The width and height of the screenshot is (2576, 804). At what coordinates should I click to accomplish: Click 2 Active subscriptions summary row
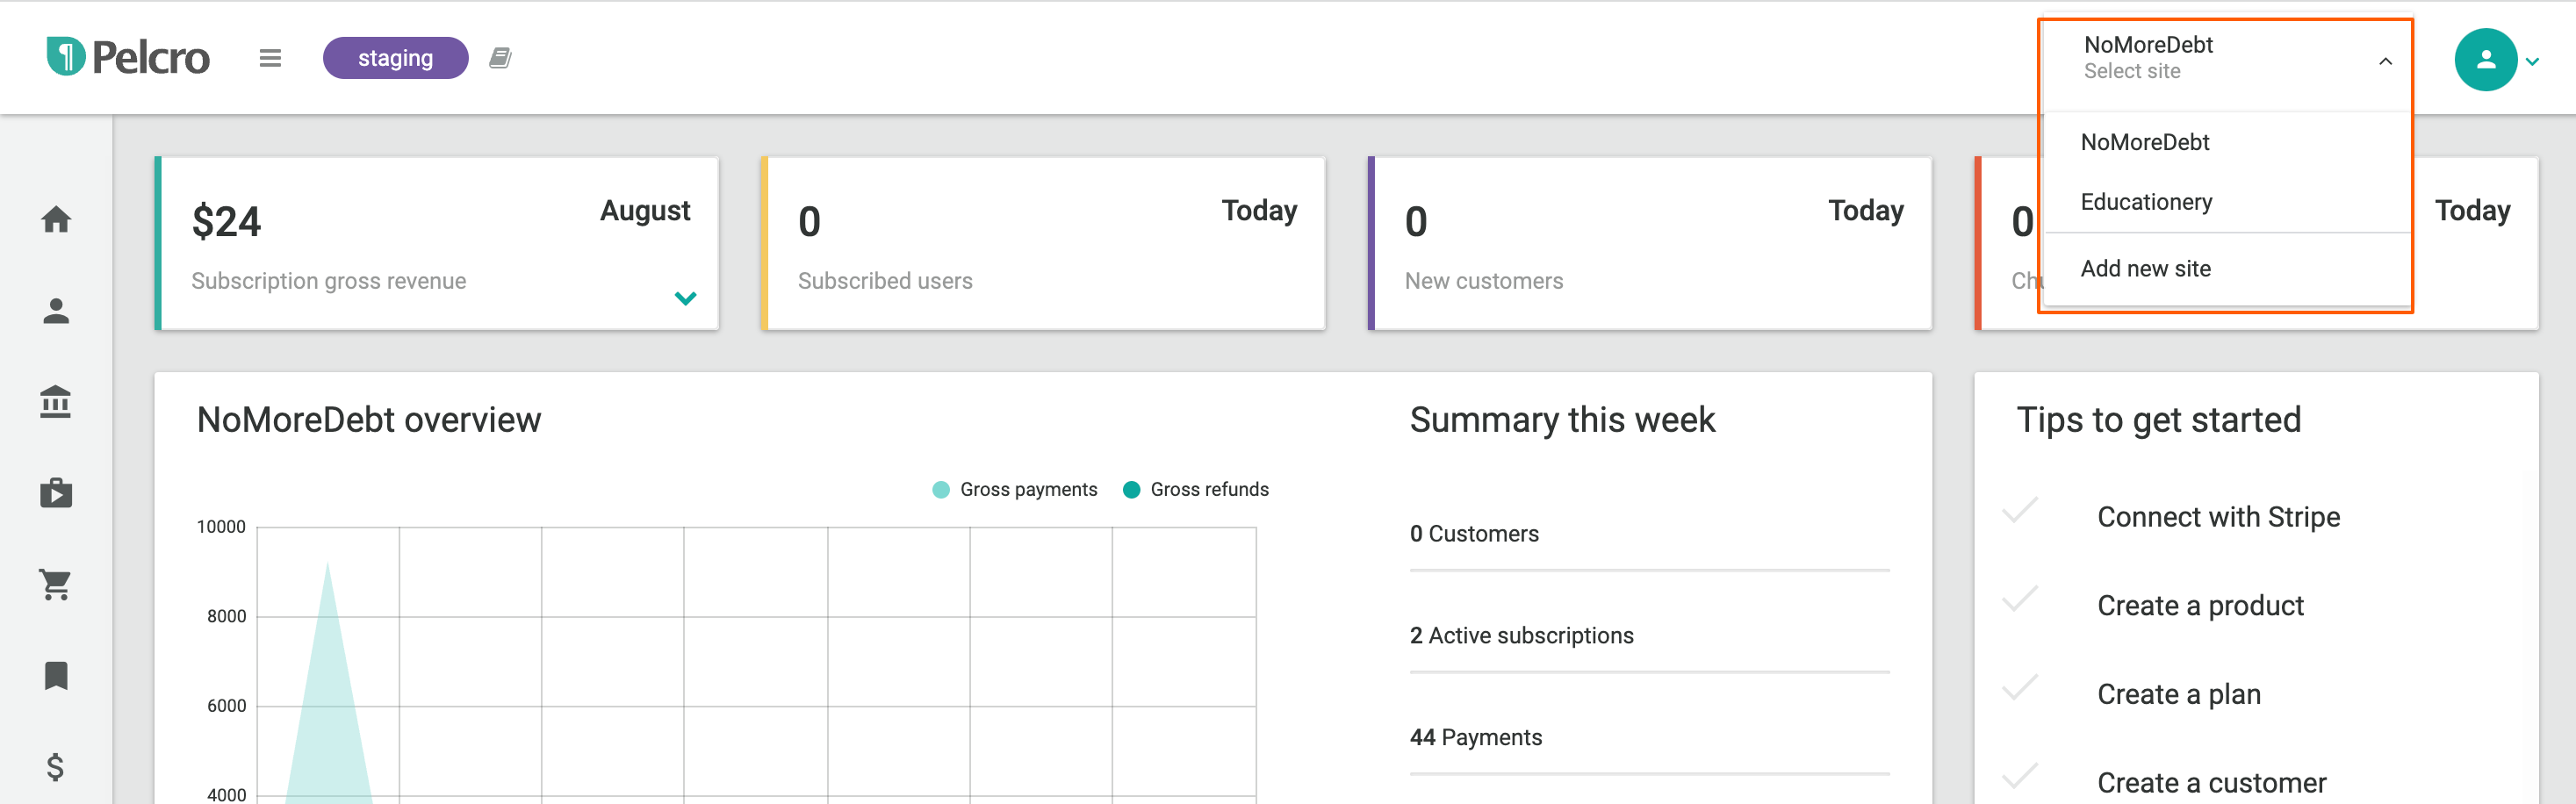(x=1649, y=636)
